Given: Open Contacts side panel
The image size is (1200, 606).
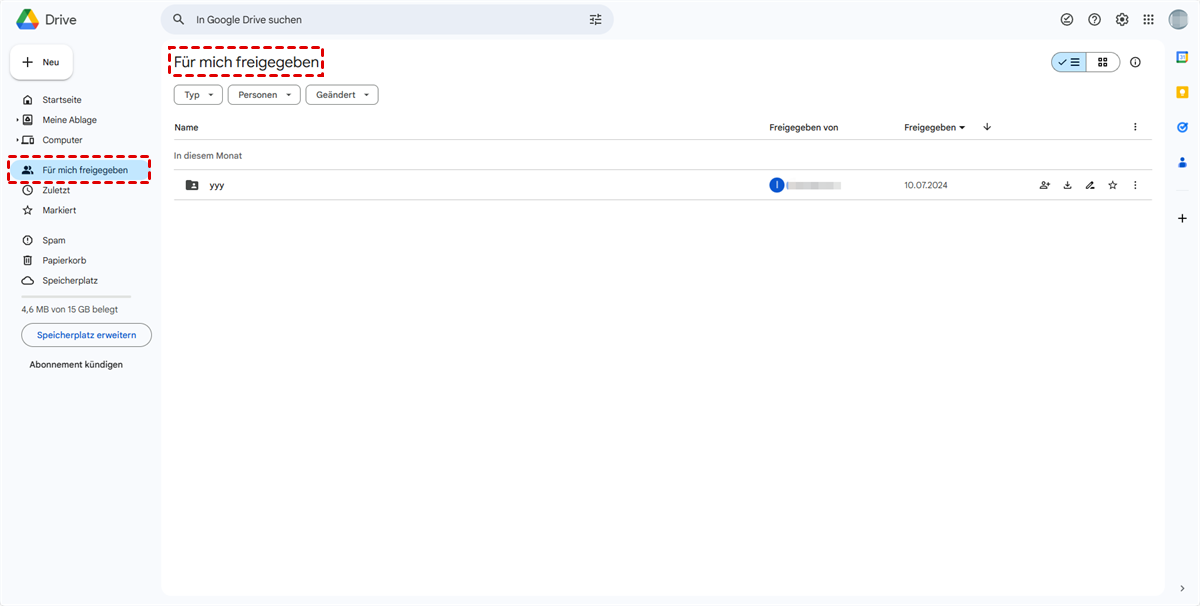Looking at the screenshot, I should pos(1182,162).
